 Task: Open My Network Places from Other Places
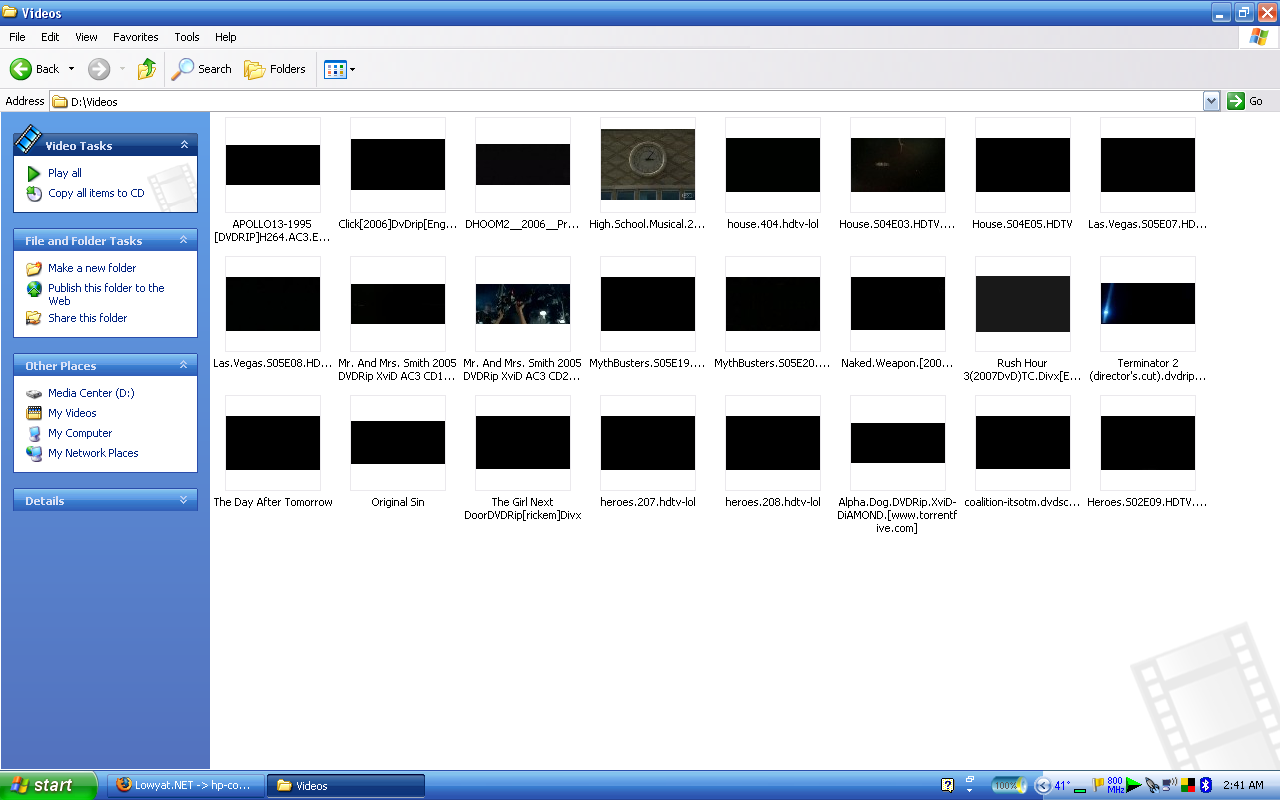point(93,453)
